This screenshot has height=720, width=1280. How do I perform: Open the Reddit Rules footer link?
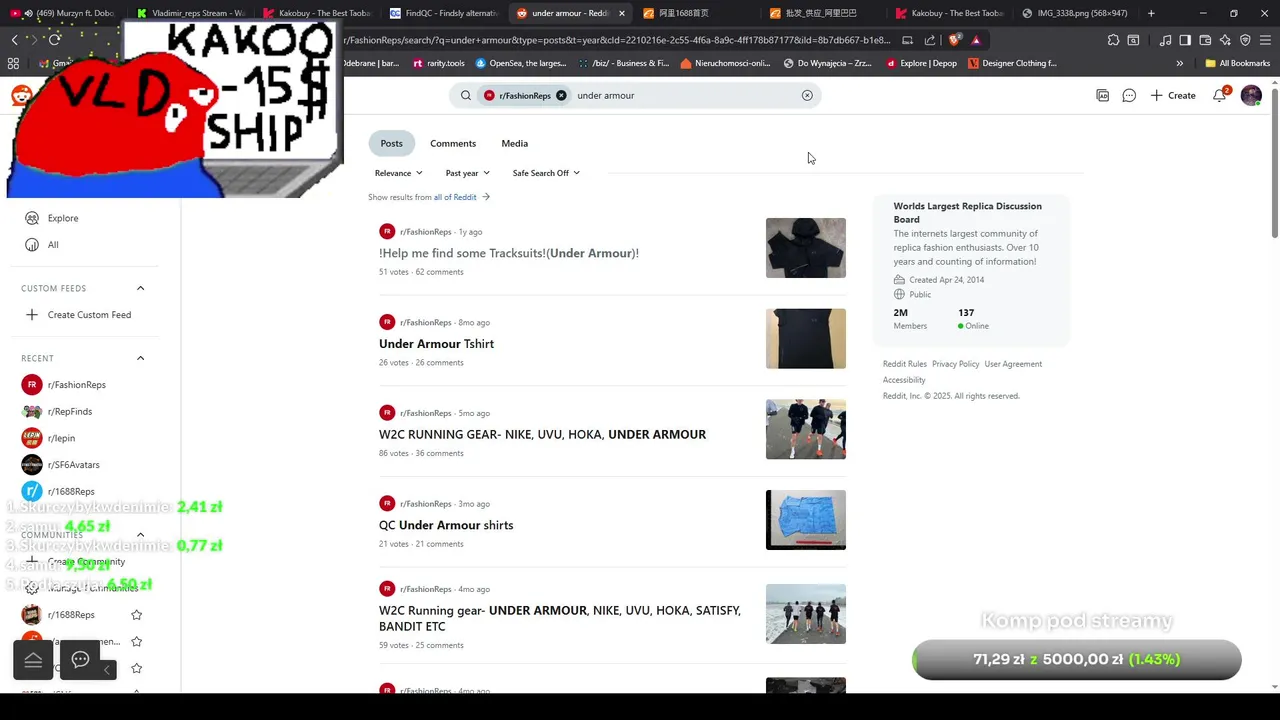[x=905, y=364]
